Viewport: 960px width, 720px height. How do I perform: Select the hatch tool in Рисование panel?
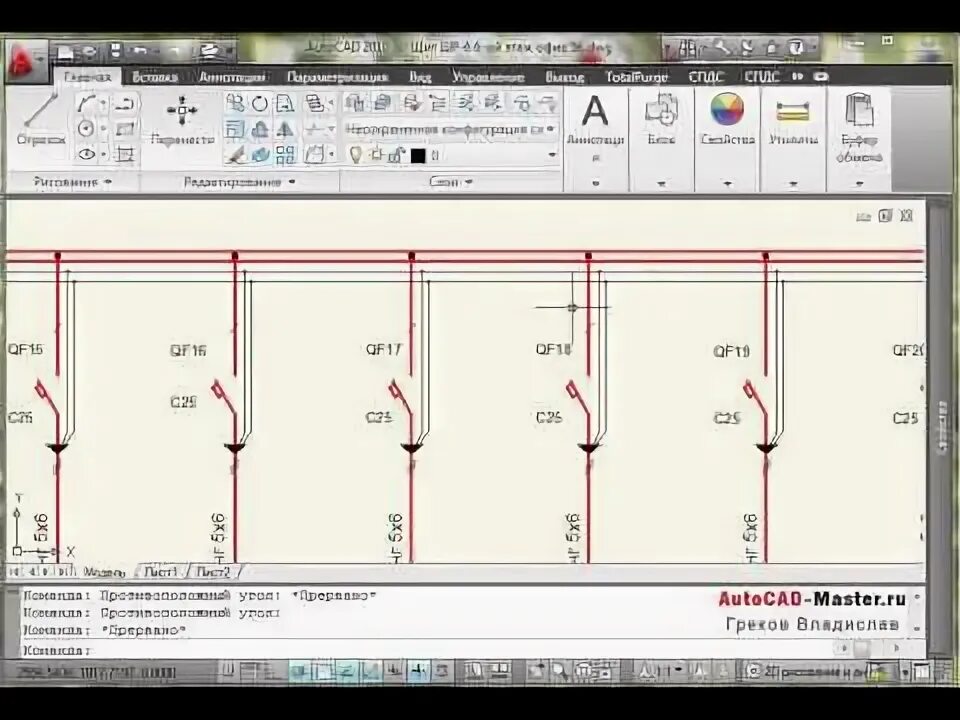pyautogui.click(x=125, y=154)
